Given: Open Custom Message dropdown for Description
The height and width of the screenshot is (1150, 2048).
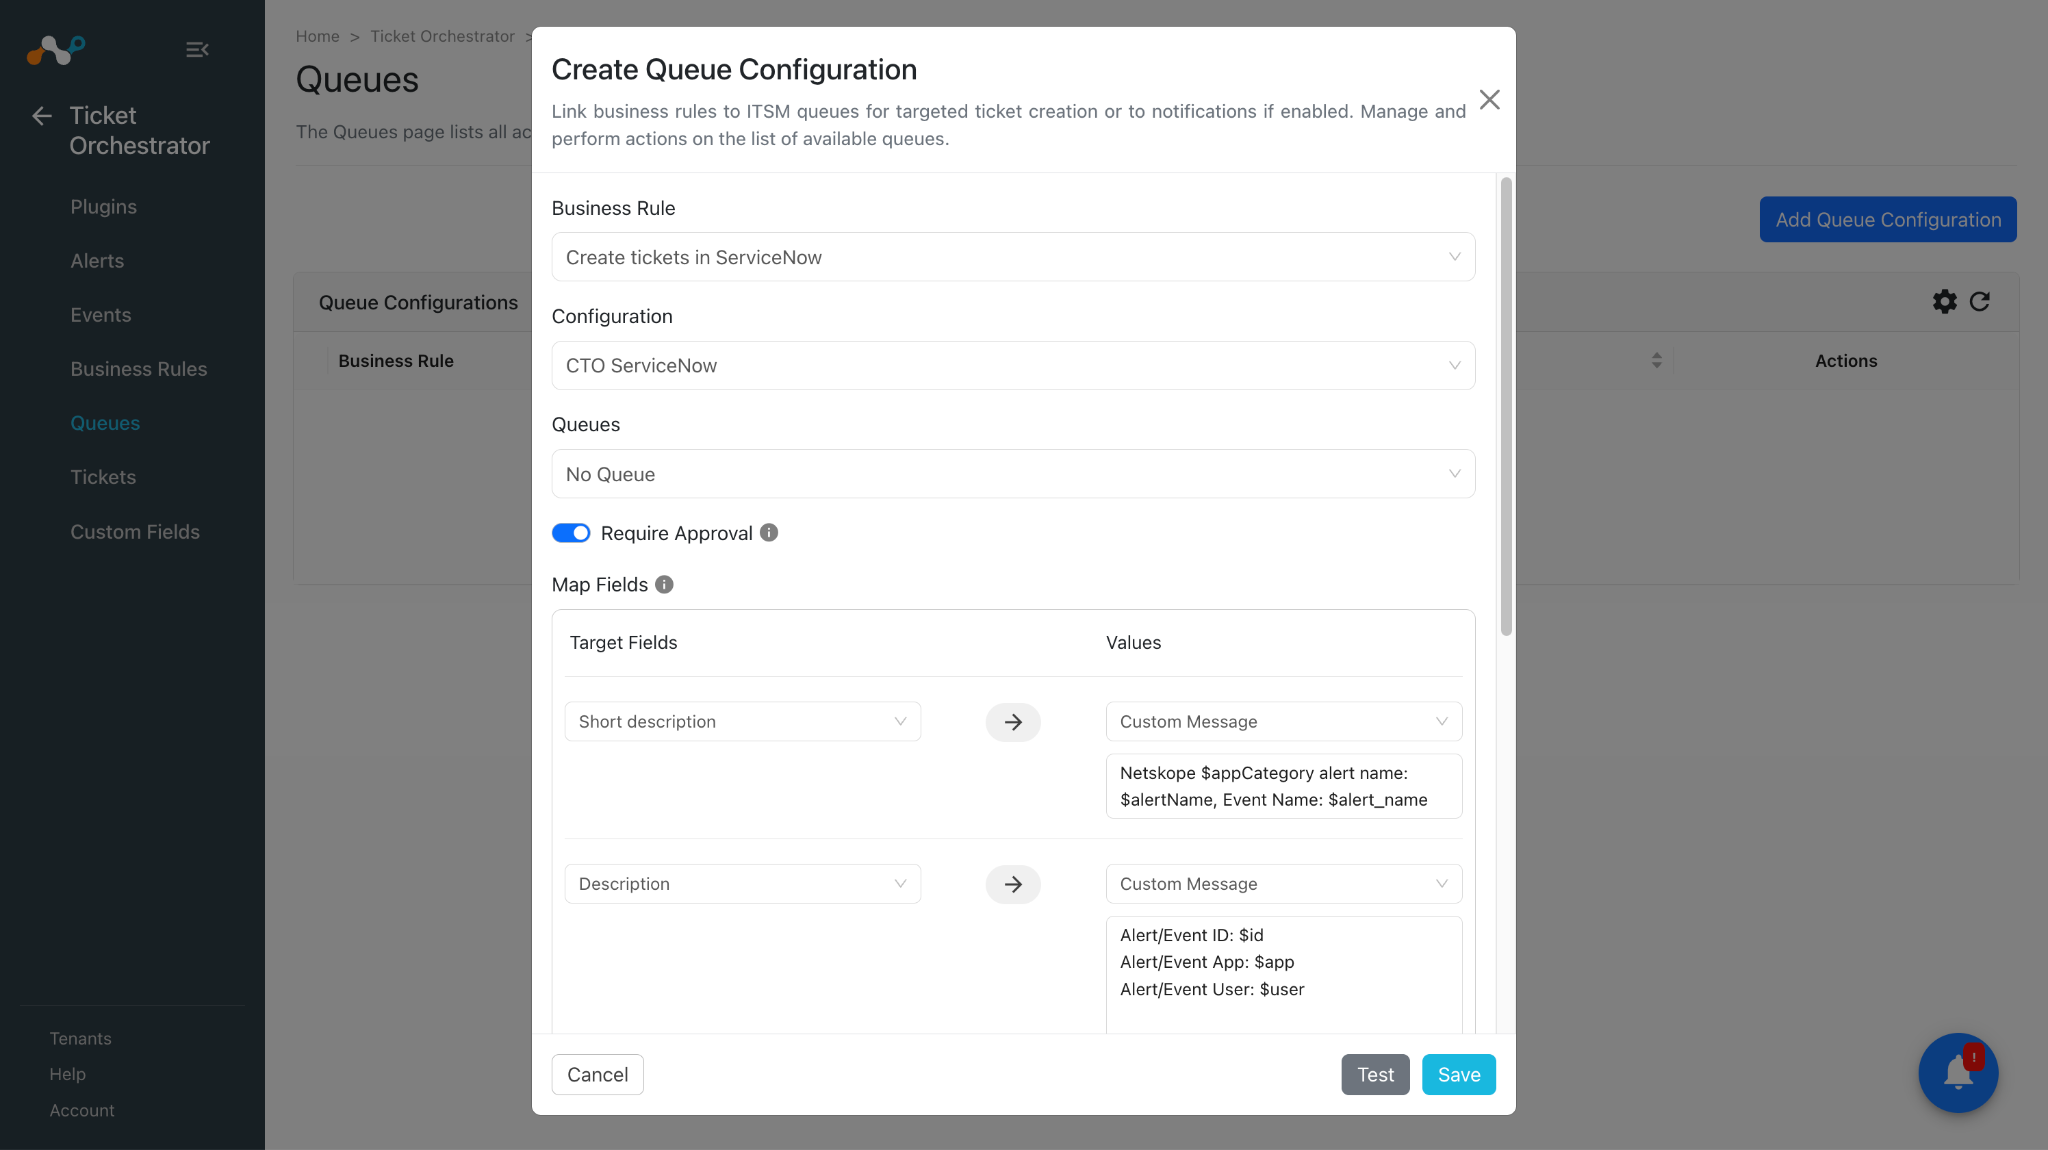Looking at the screenshot, I should [1284, 884].
